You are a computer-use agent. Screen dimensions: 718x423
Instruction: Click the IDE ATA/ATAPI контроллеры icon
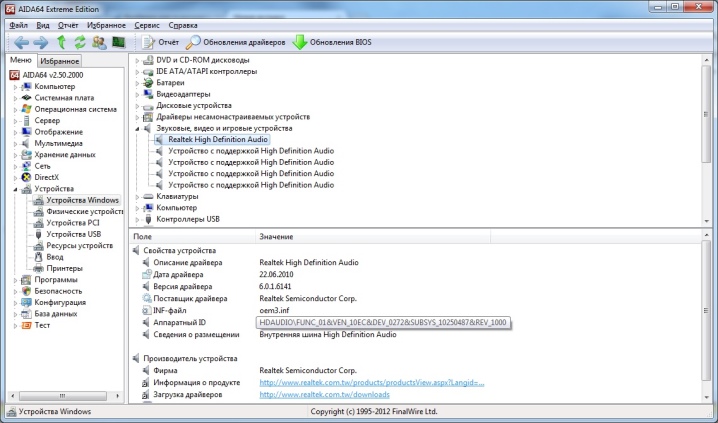148,72
